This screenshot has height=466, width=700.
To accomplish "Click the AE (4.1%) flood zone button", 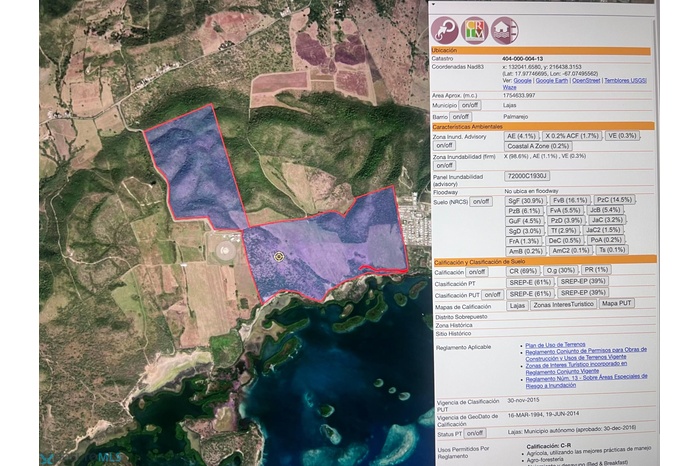I will [521, 135].
